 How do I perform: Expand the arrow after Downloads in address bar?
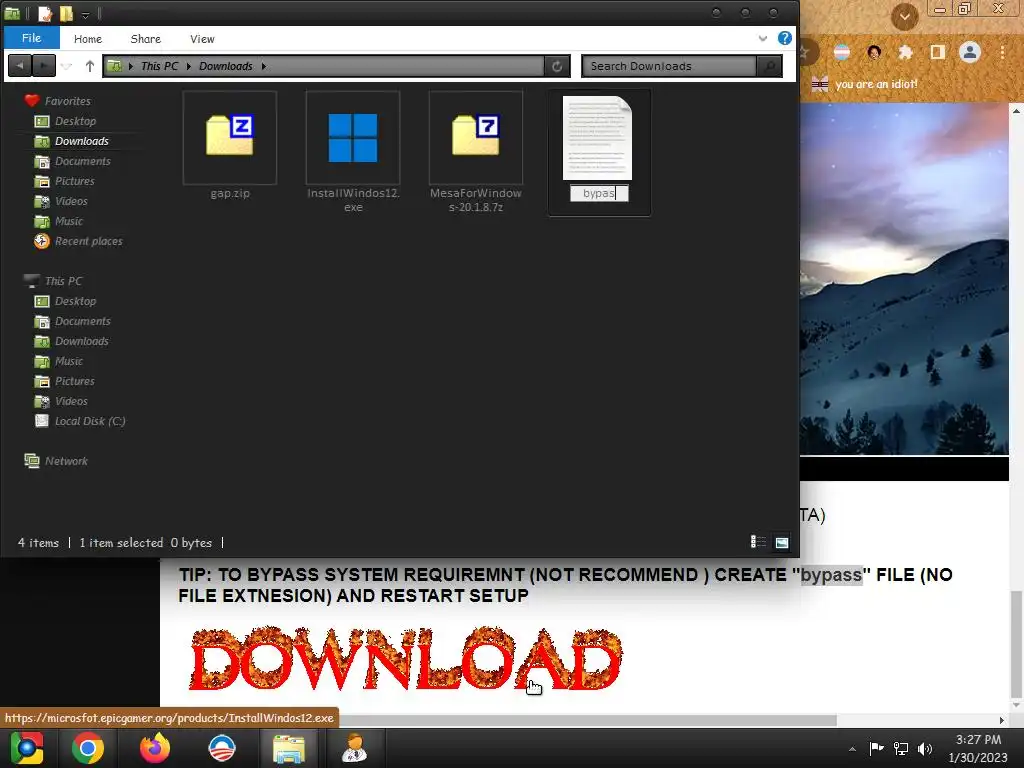pos(264,66)
